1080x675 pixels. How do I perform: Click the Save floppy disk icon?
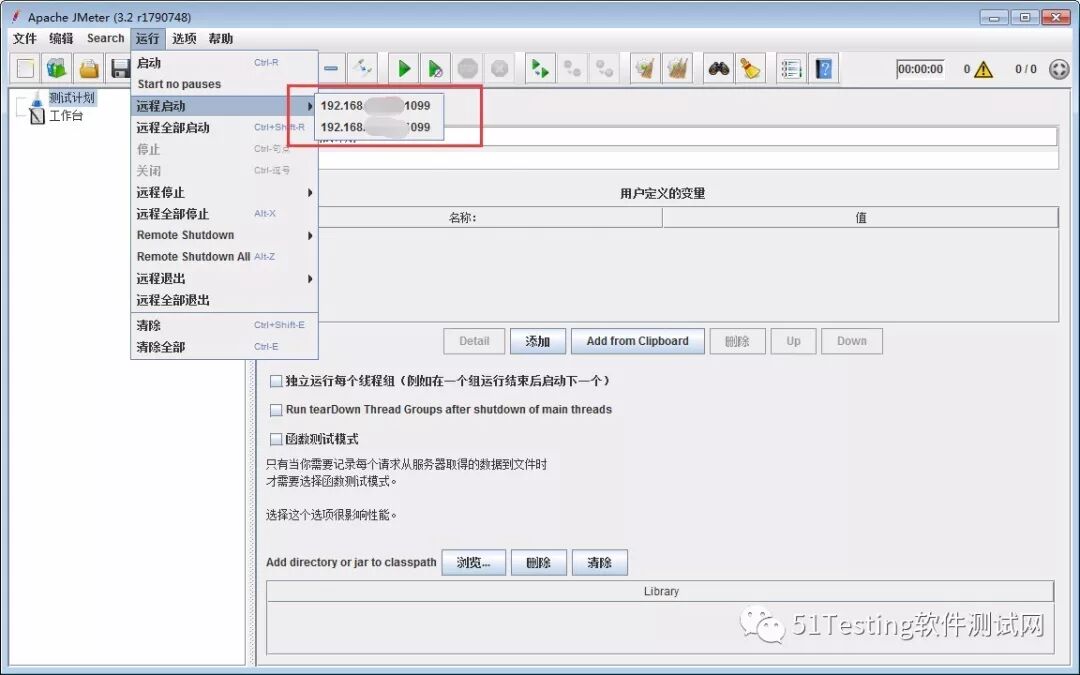click(x=120, y=68)
